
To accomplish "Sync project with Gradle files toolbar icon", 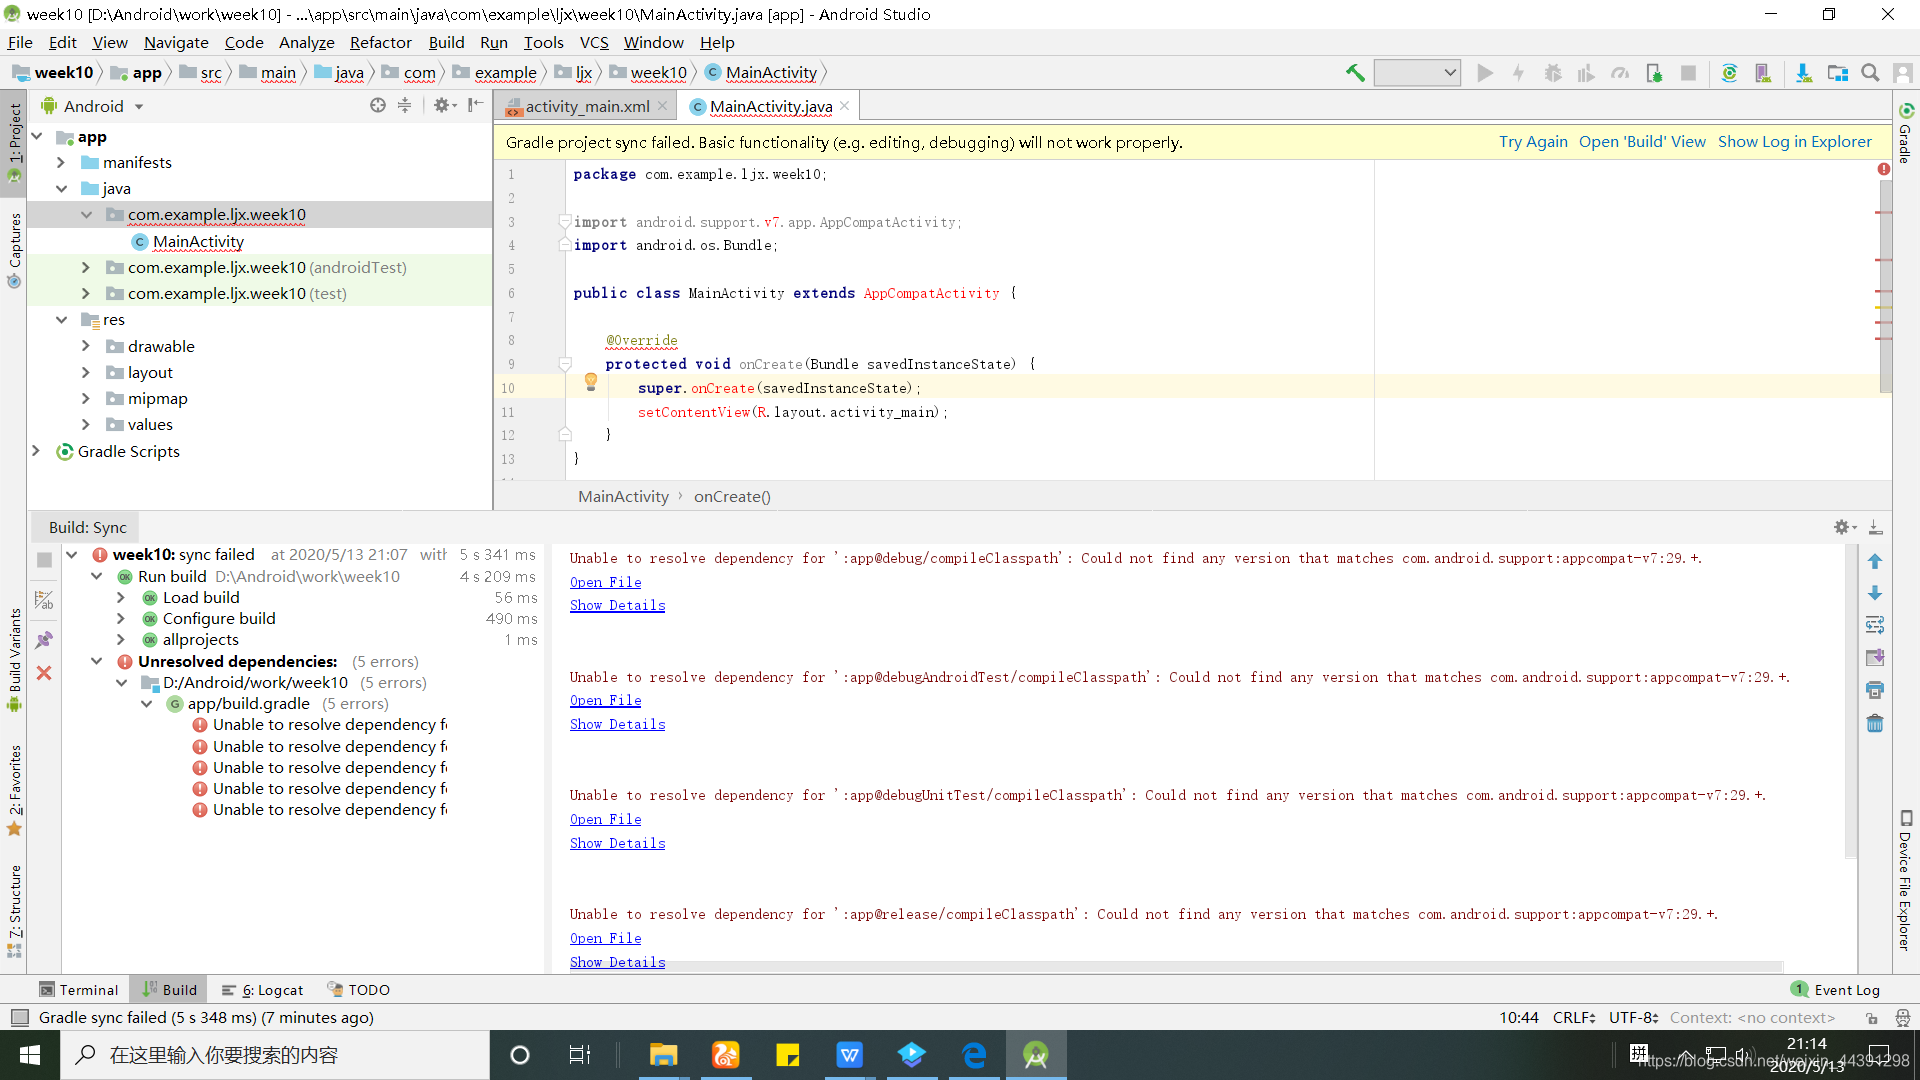I will pyautogui.click(x=1730, y=72).
